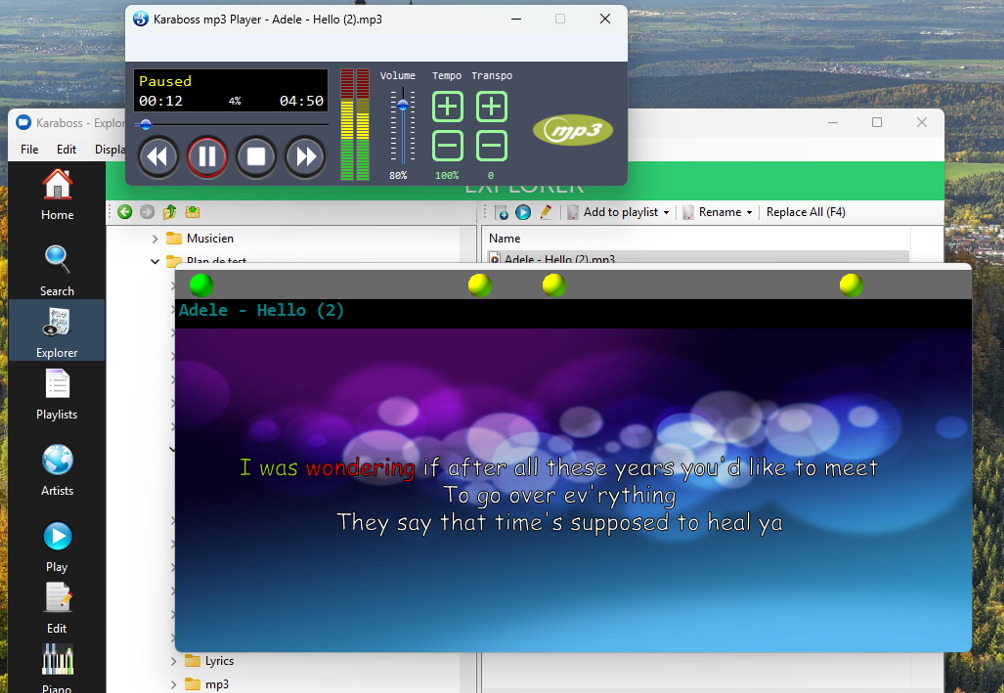Increase Tempo with plus button
The width and height of the screenshot is (1004, 693).
tap(448, 106)
